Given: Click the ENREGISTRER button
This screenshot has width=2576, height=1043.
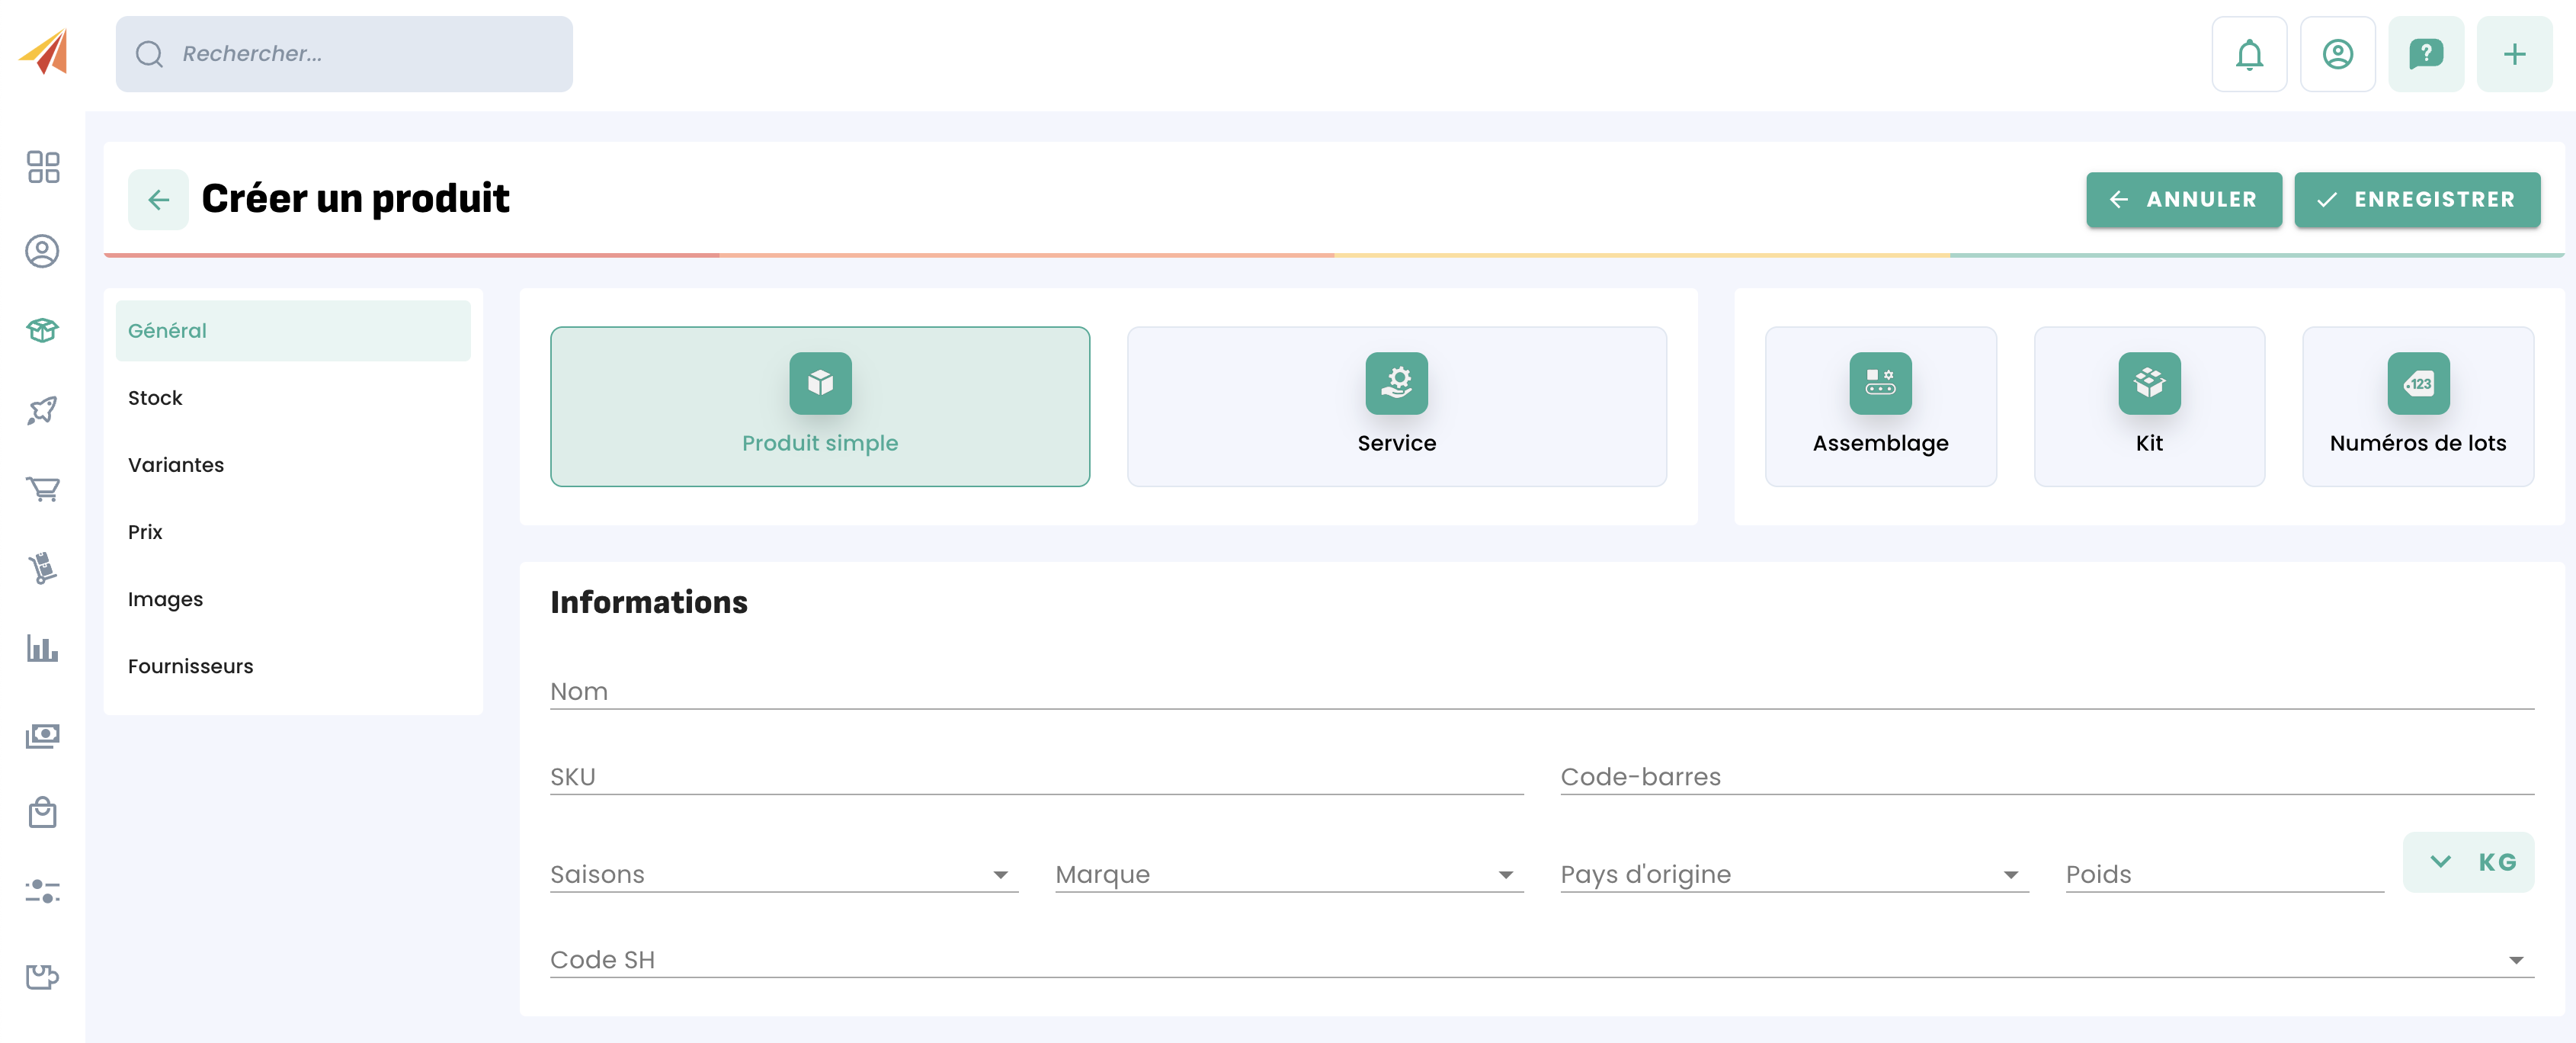Looking at the screenshot, I should pos(2416,199).
